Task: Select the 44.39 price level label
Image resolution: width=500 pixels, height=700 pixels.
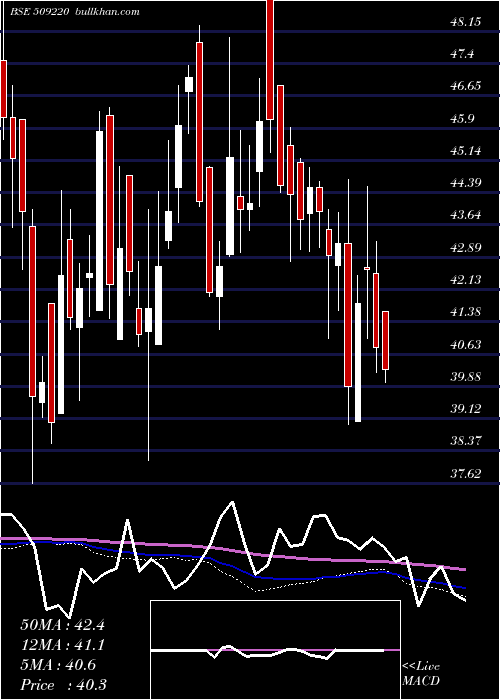Action: click(466, 183)
